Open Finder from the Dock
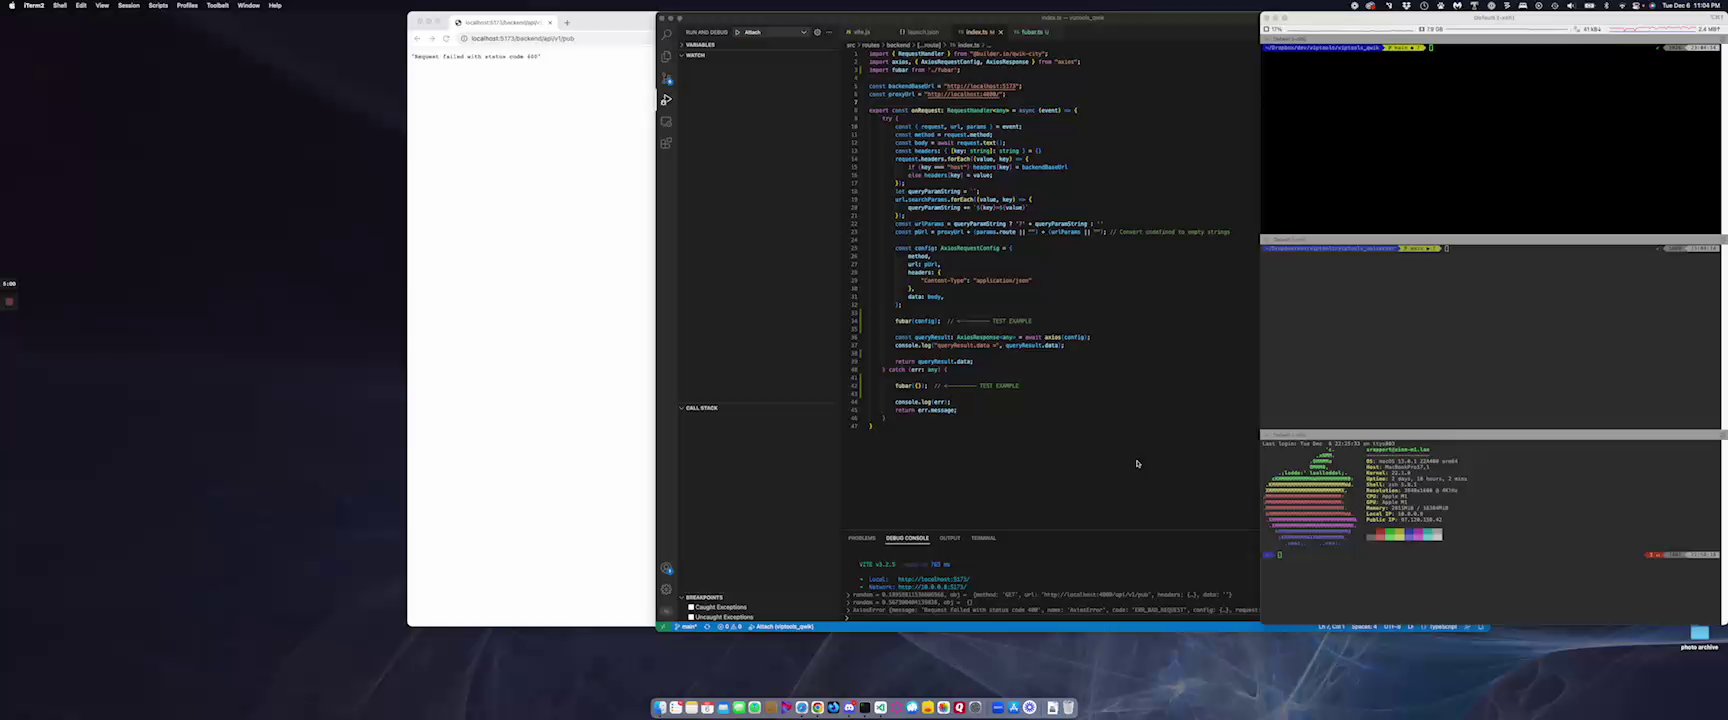This screenshot has height=720, width=1728. coord(660,708)
